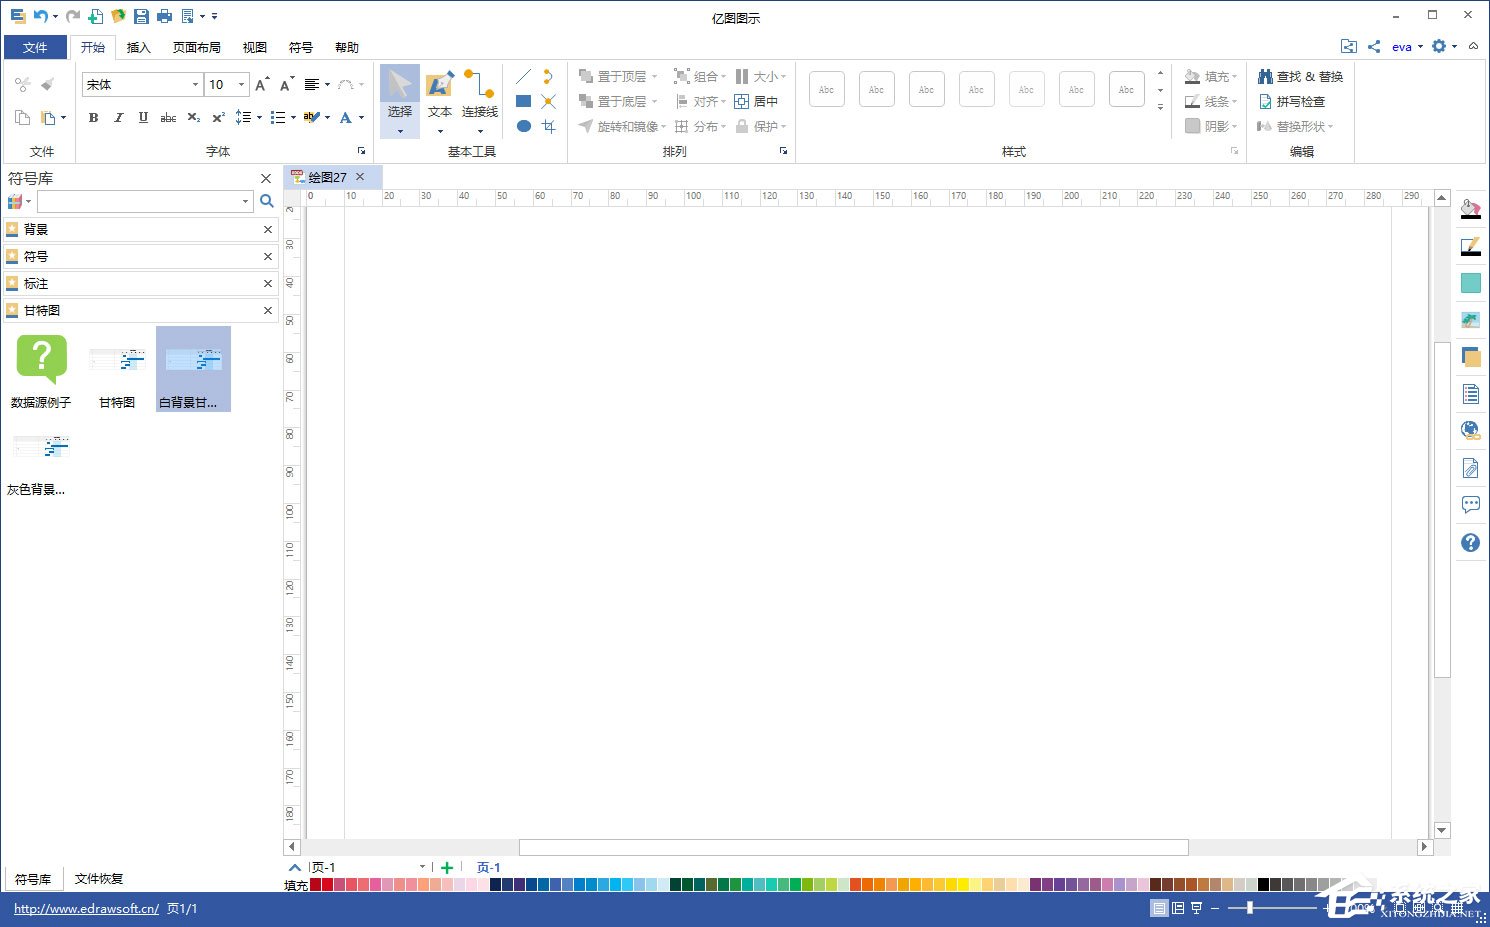The height and width of the screenshot is (927, 1490).
Task: Select the crop tool icon
Action: coord(548,126)
